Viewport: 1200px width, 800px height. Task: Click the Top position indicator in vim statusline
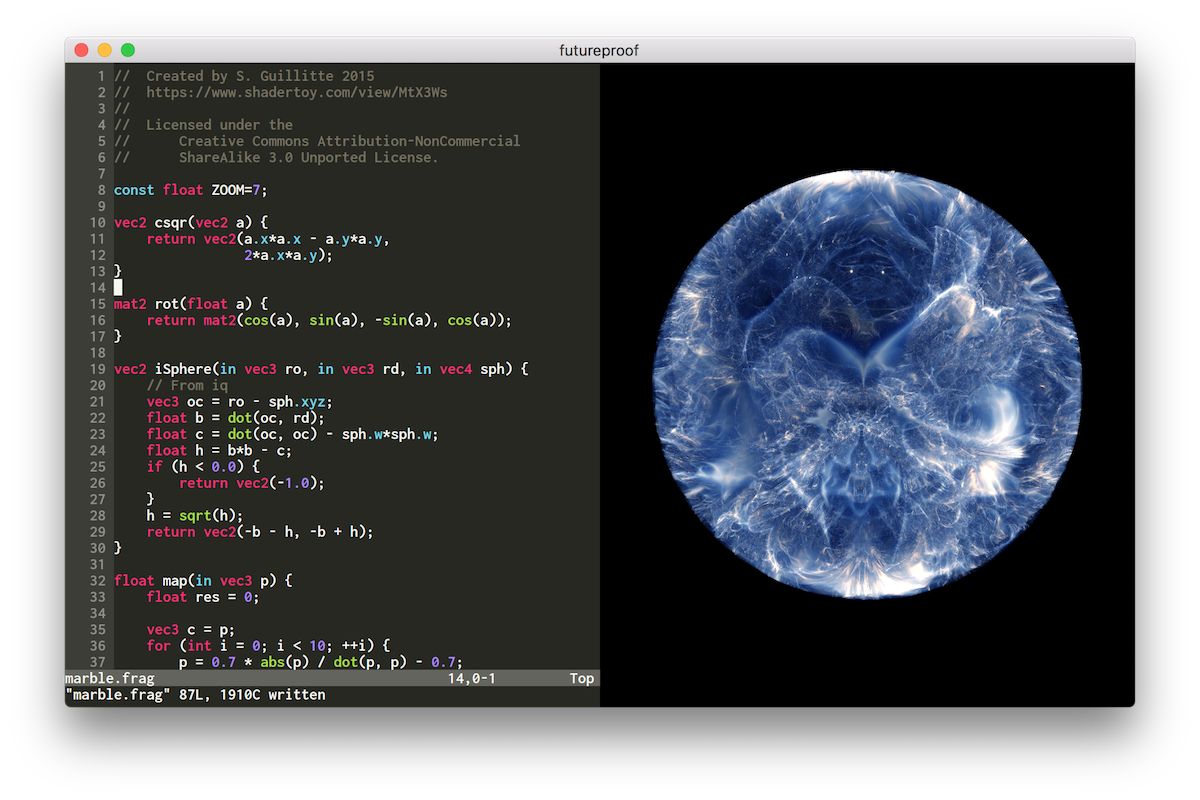click(x=581, y=678)
